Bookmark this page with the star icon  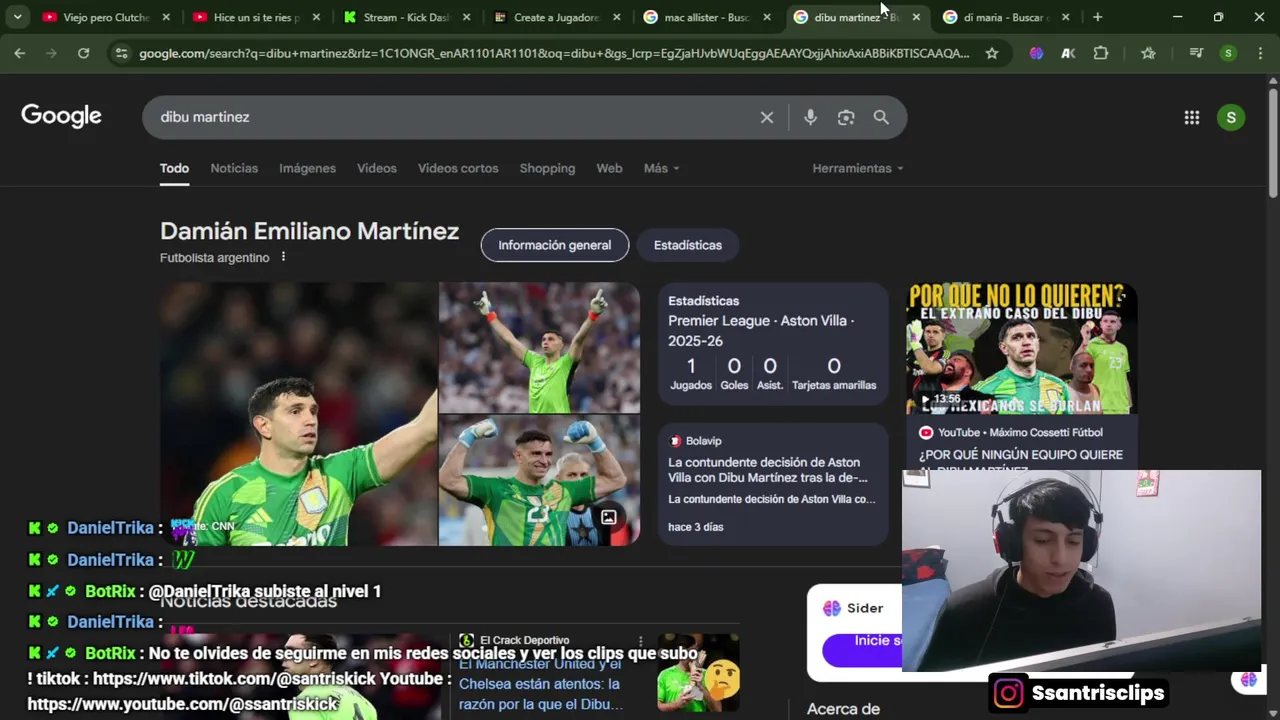pyautogui.click(x=991, y=53)
